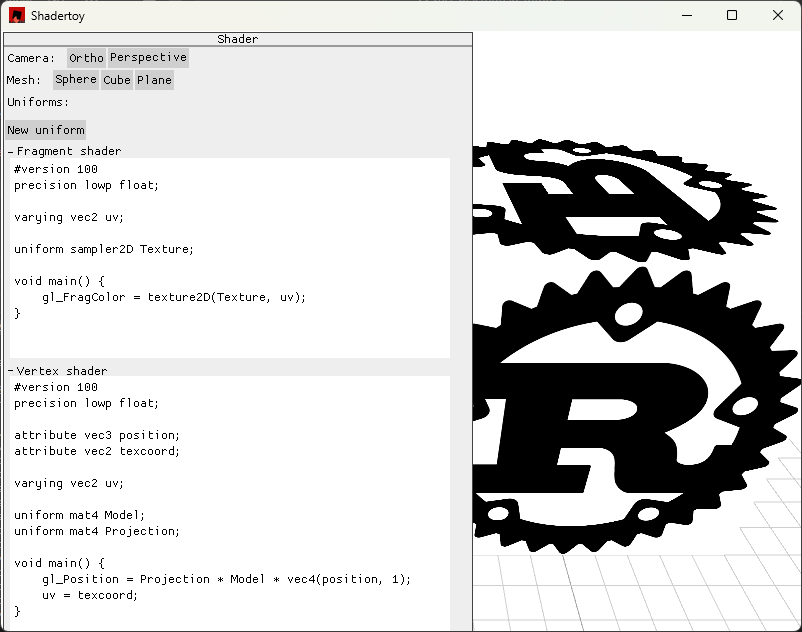Screen dimensions: 802x632
Task: Click the 'uniform mat4 Projection;' line
Action: pyautogui.click(x=97, y=531)
